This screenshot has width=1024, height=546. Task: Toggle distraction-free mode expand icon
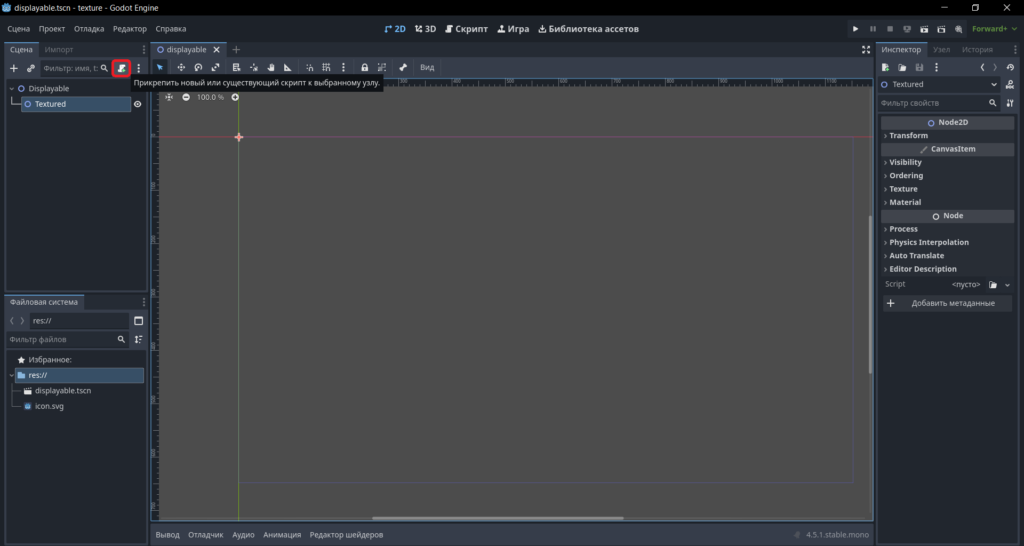[x=865, y=50]
